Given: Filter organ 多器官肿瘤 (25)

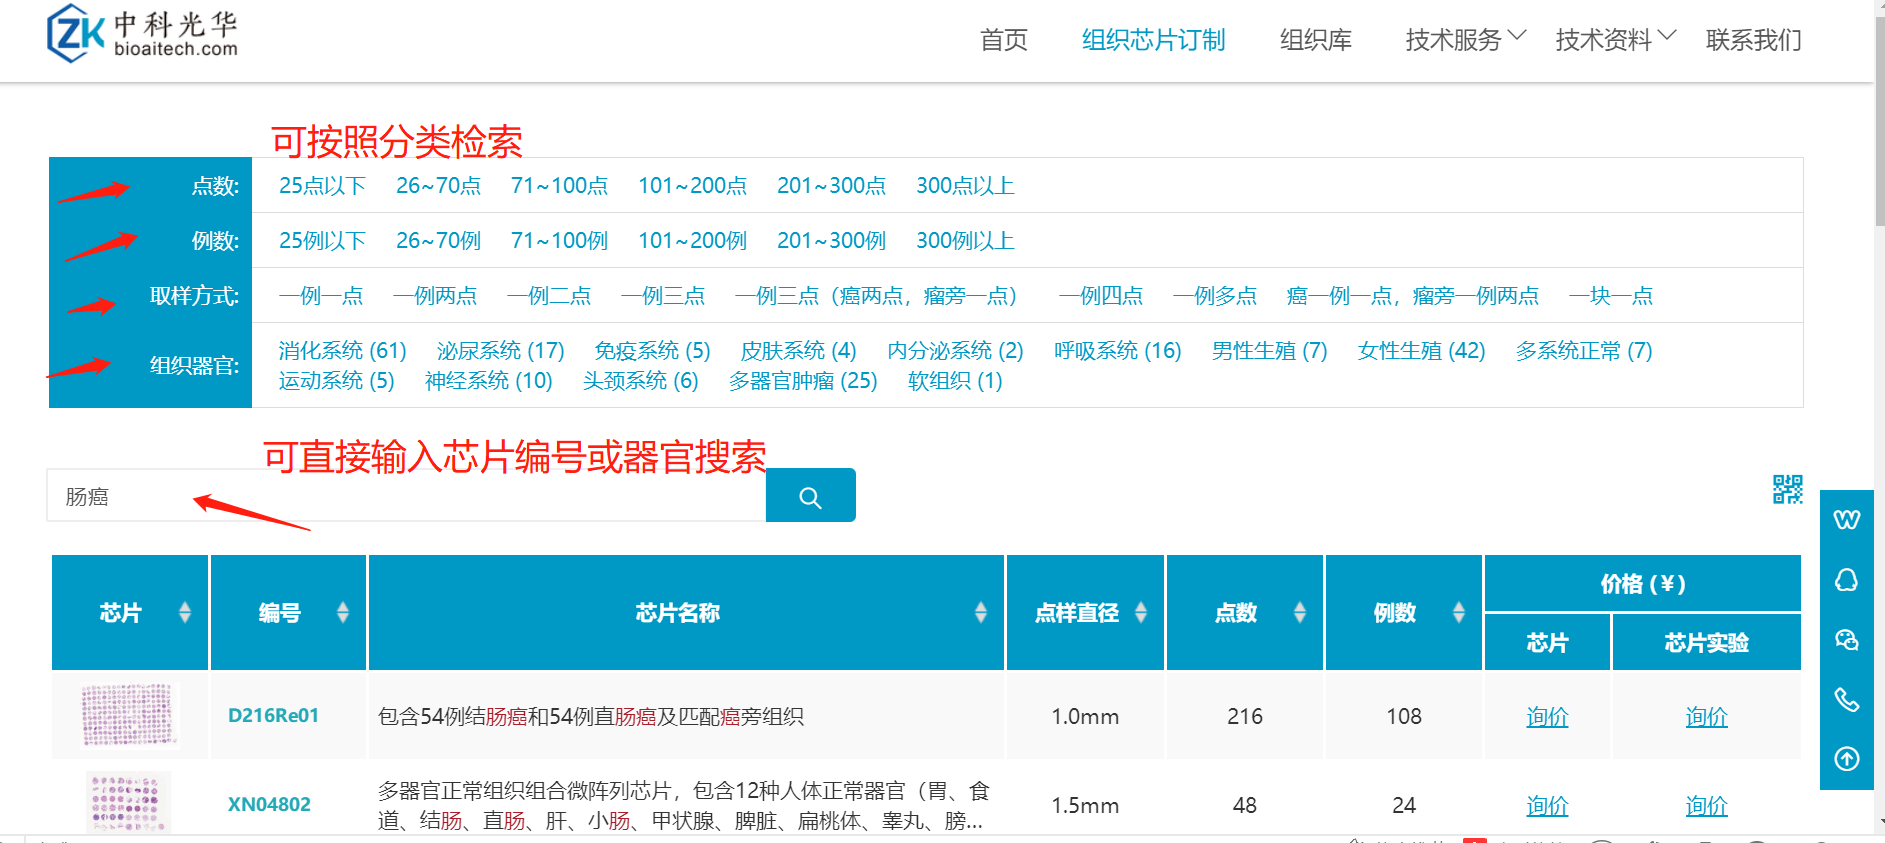Looking at the screenshot, I should click(802, 381).
